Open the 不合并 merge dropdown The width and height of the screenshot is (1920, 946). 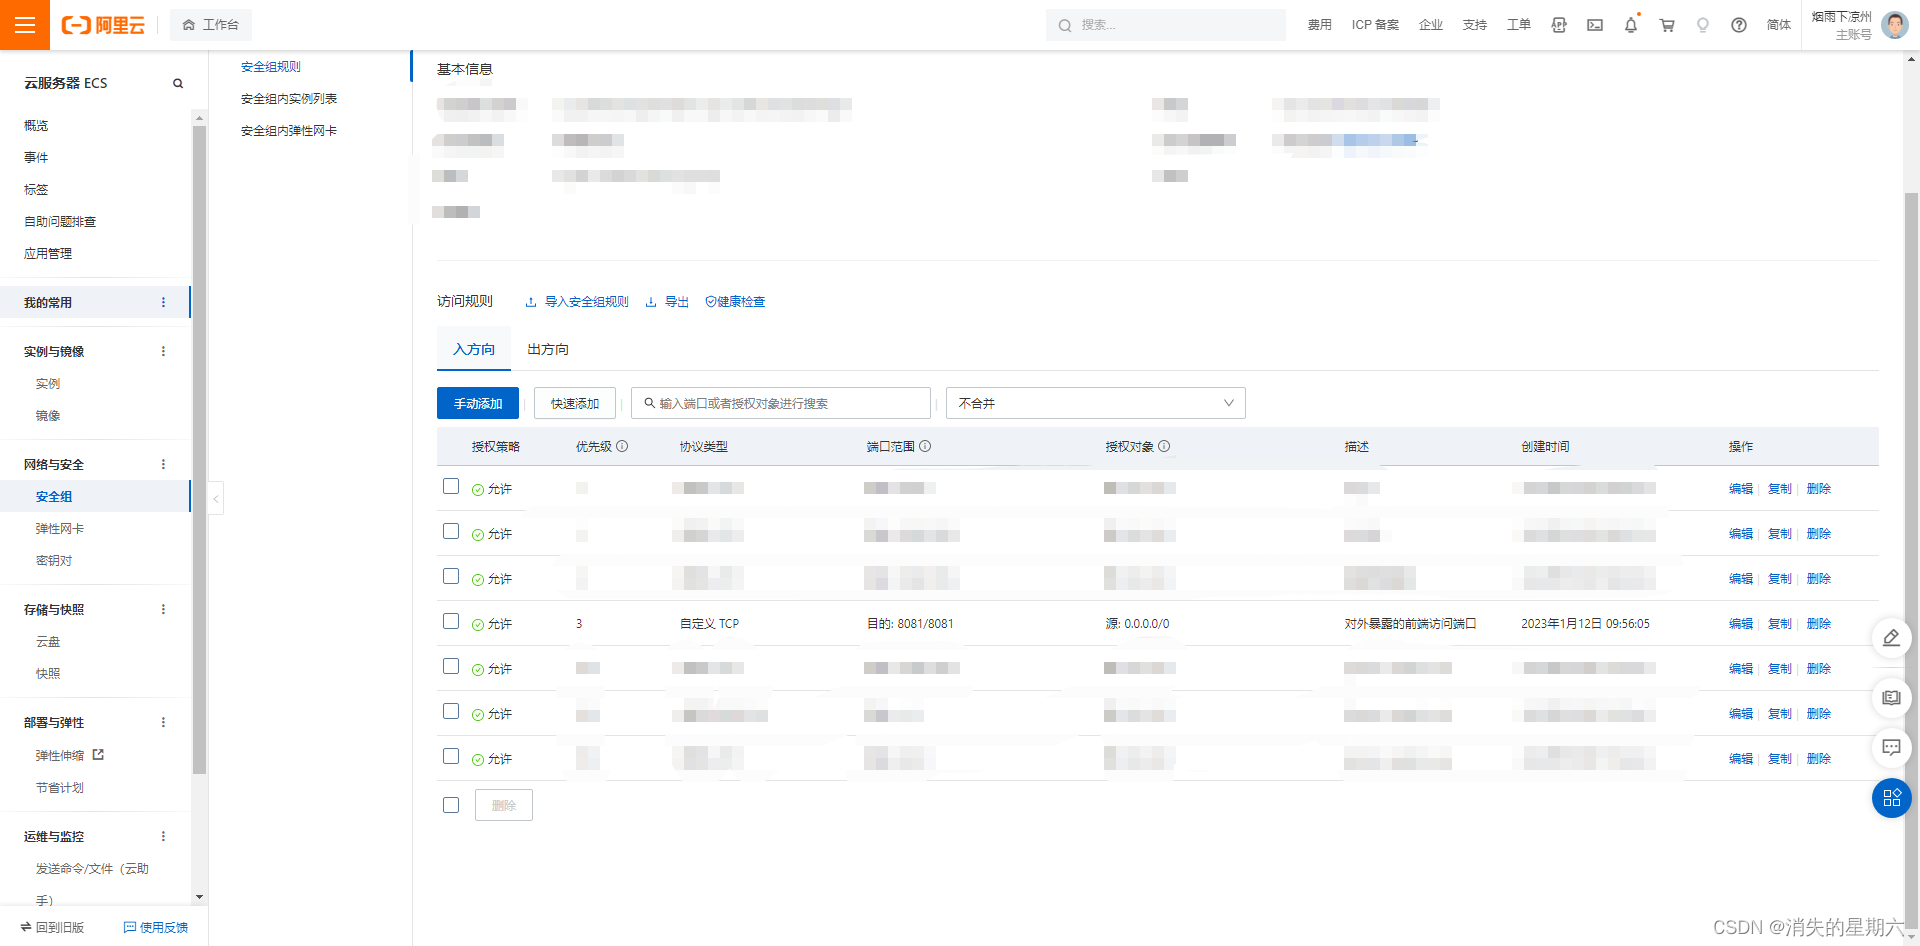[x=1095, y=403]
